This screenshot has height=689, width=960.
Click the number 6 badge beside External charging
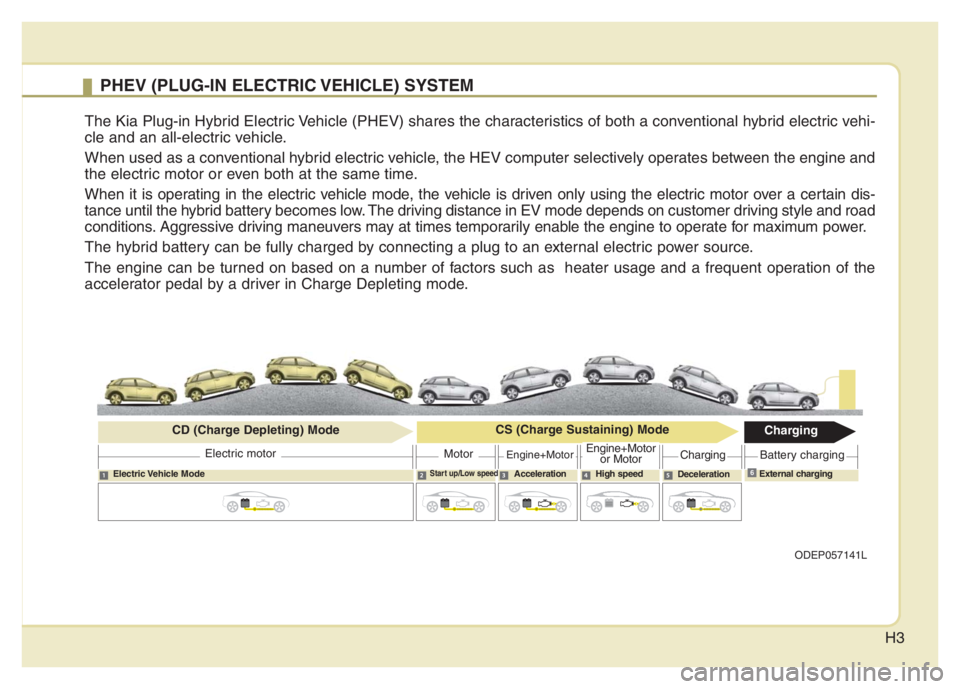pos(751,473)
